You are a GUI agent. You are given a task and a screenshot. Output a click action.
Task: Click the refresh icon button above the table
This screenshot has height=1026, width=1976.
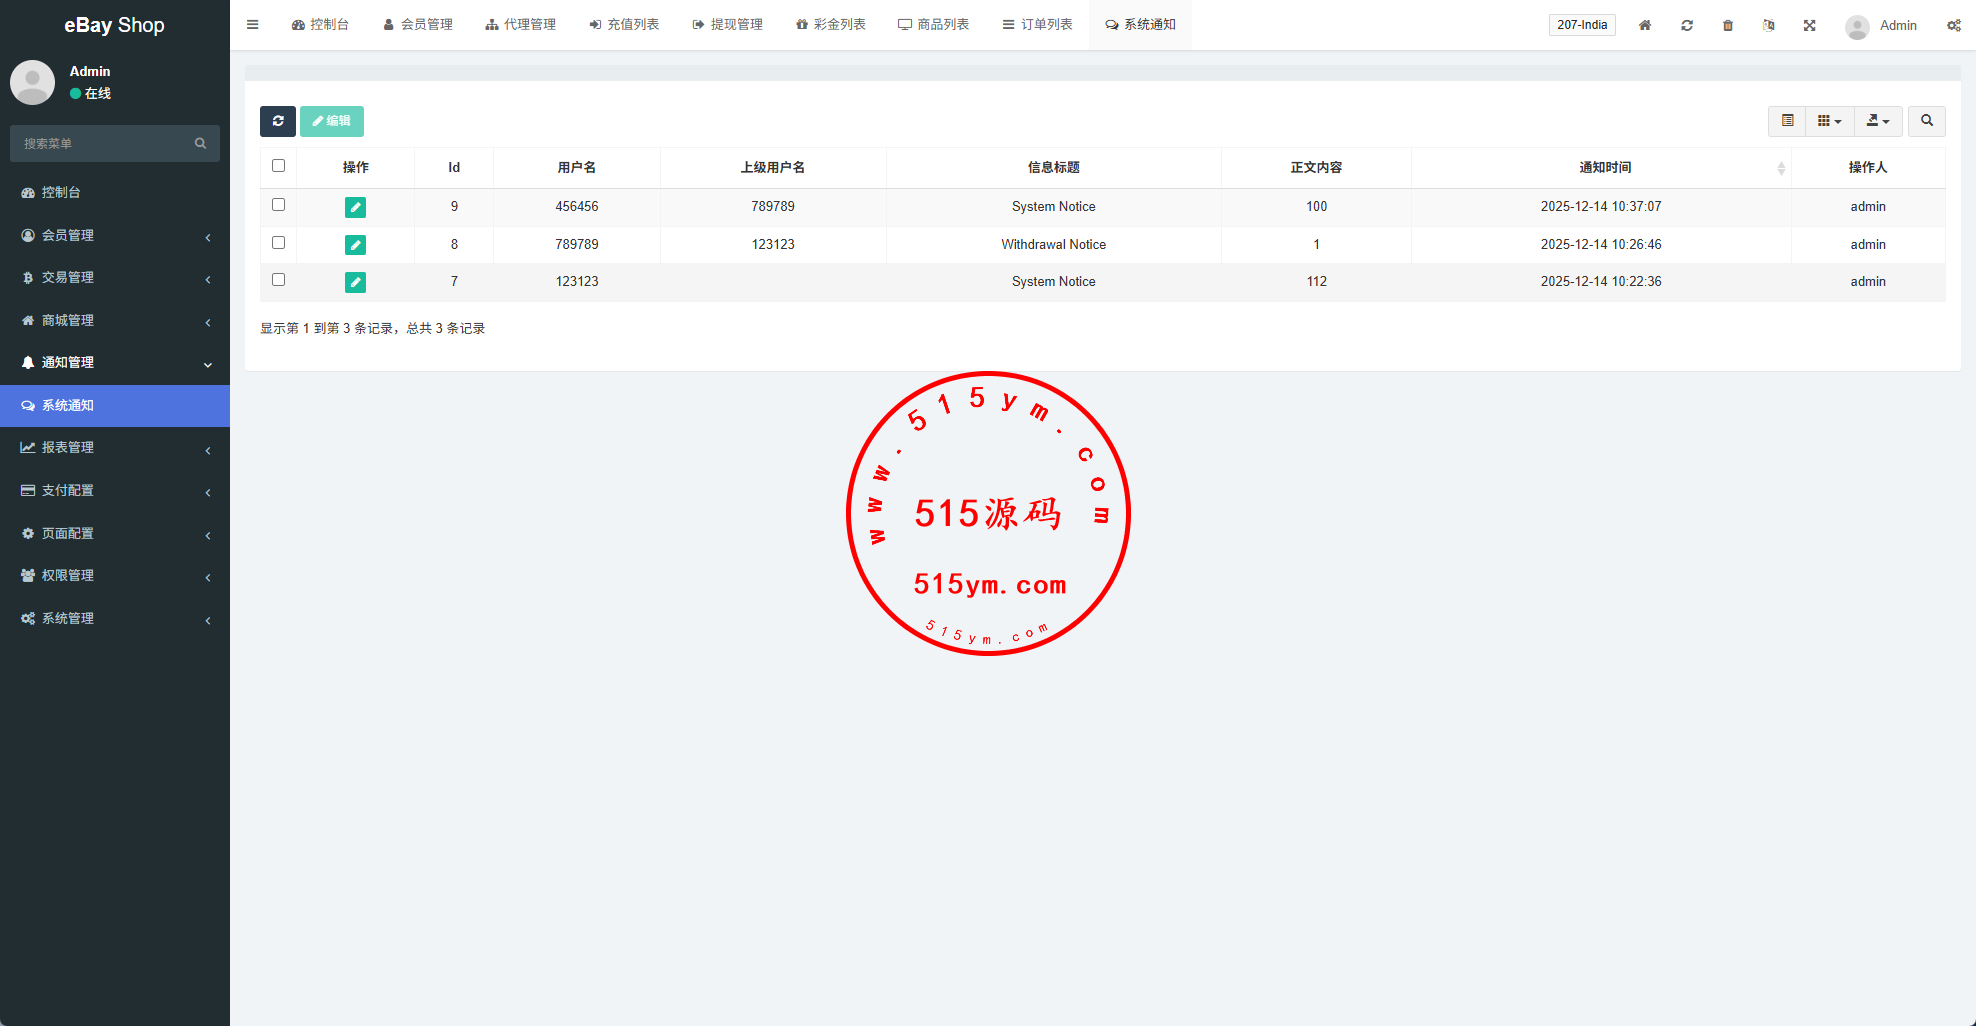(x=278, y=121)
